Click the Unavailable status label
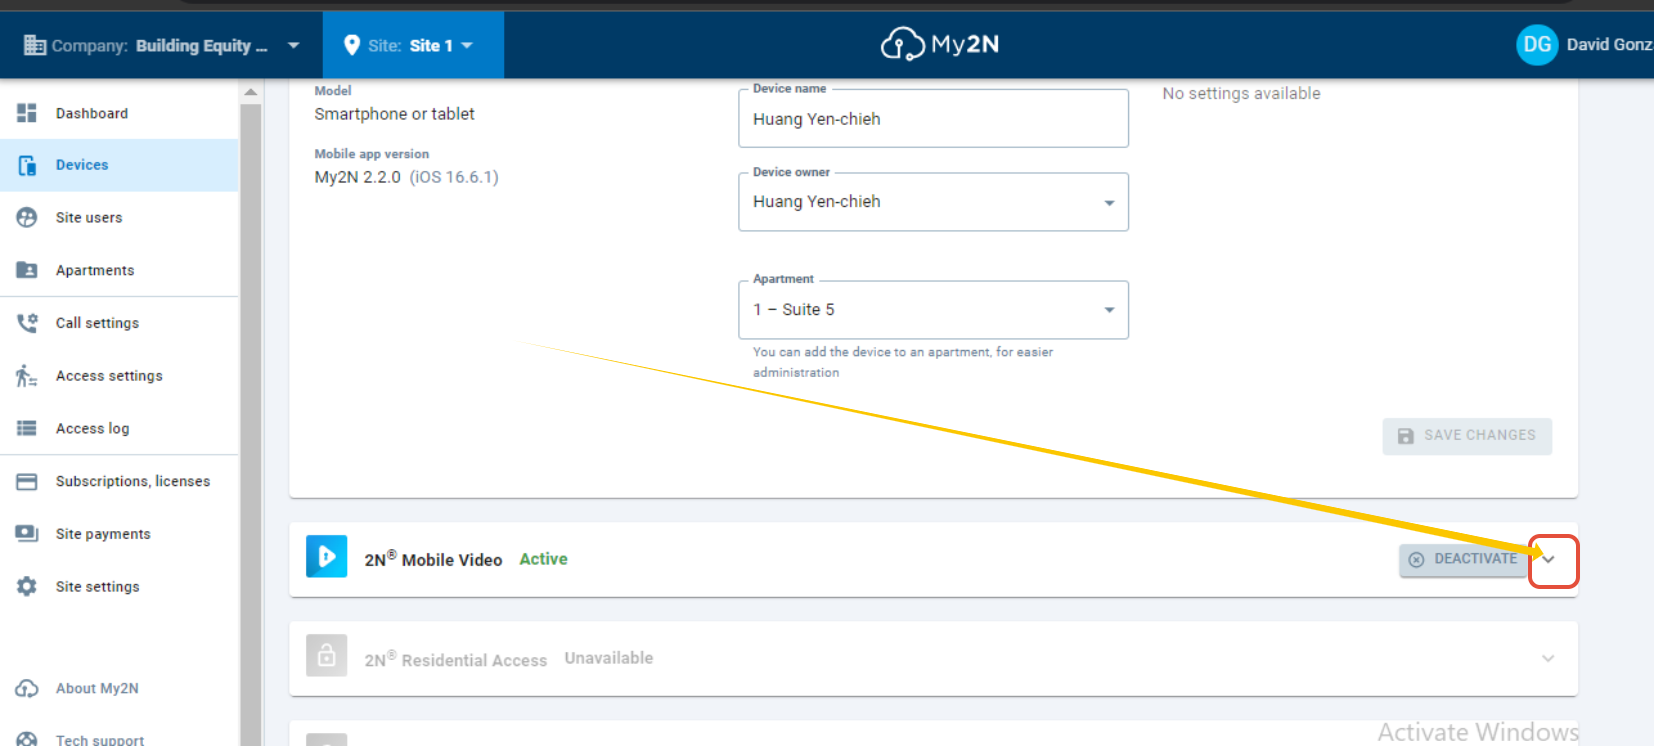 608,658
